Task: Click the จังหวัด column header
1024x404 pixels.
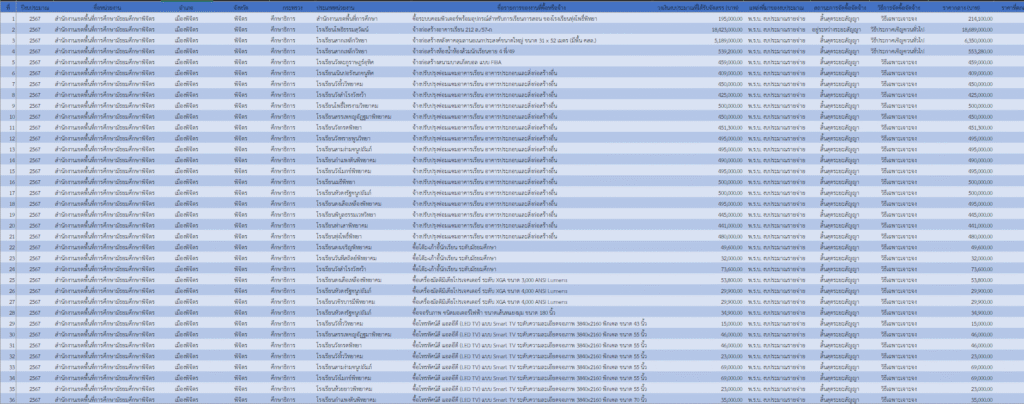Action: pos(240,7)
